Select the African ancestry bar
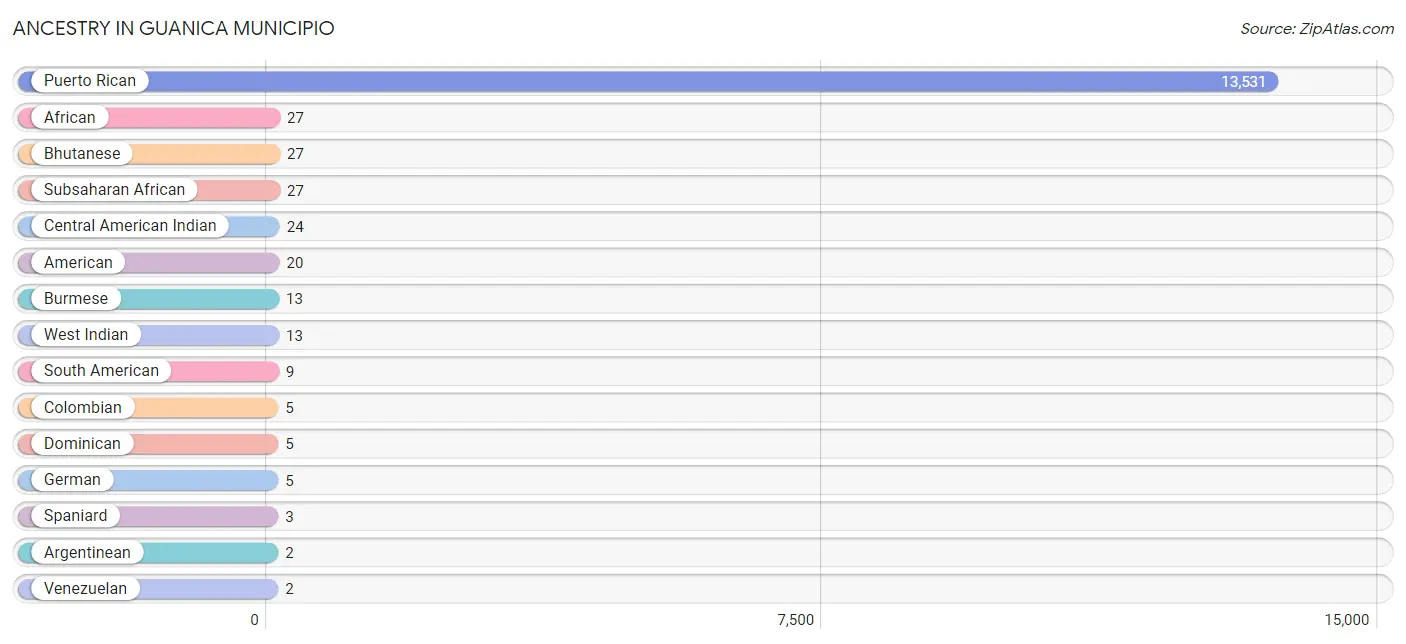The height and width of the screenshot is (644, 1406). [x=149, y=118]
